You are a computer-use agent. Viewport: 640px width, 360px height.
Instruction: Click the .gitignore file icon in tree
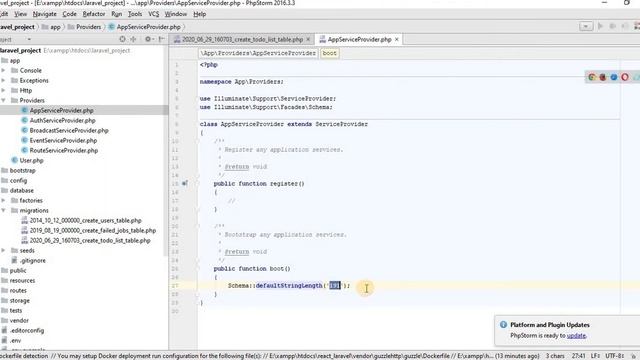[15, 260]
